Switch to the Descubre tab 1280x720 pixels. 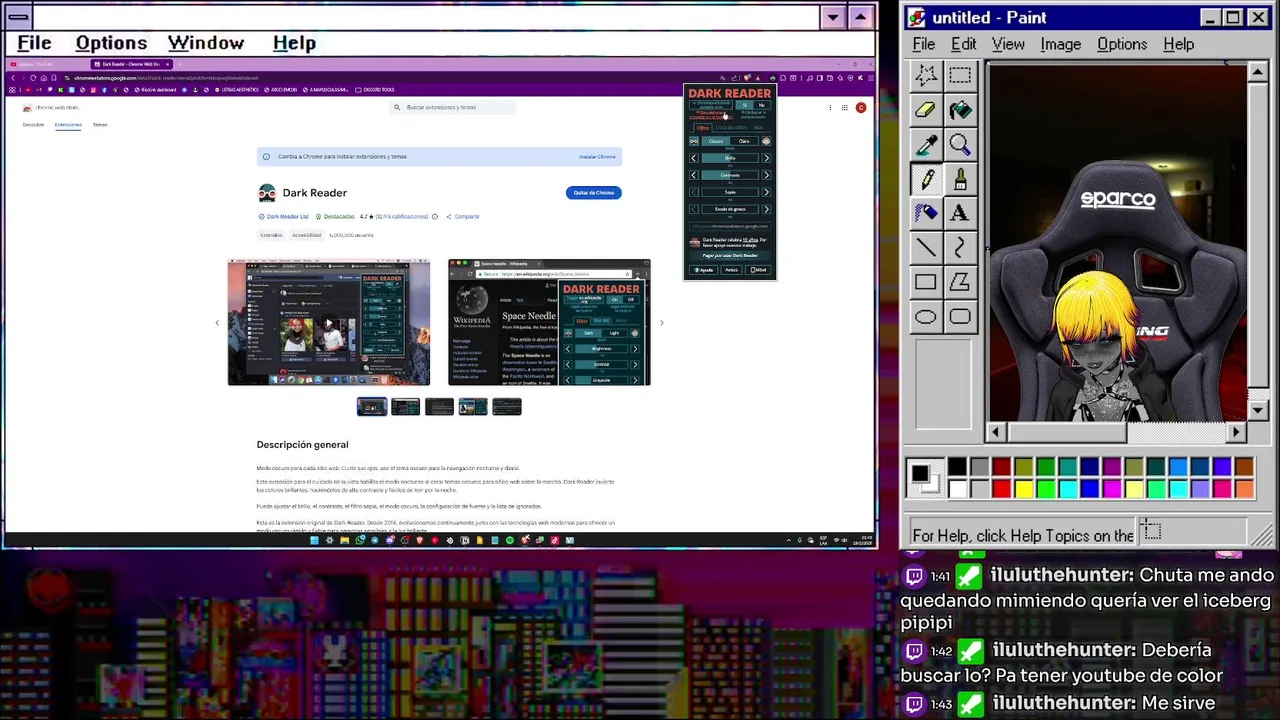pyautogui.click(x=33, y=125)
